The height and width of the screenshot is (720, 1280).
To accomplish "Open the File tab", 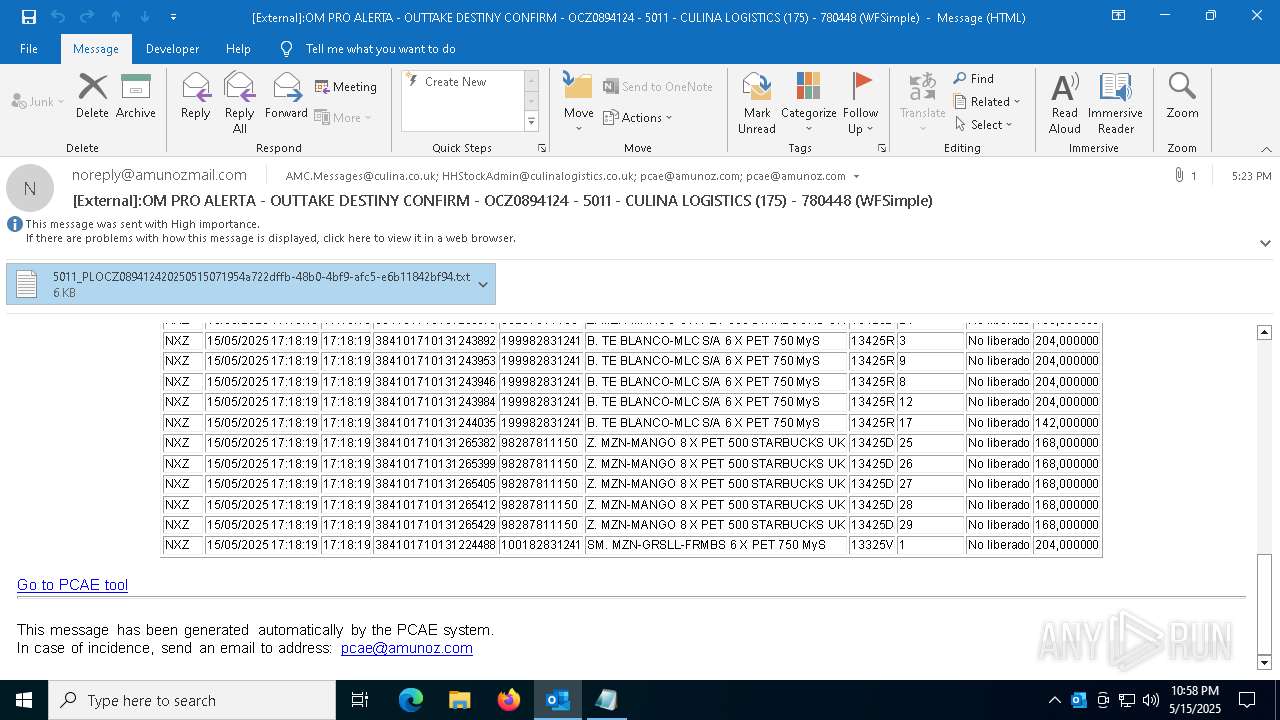I will (29, 48).
